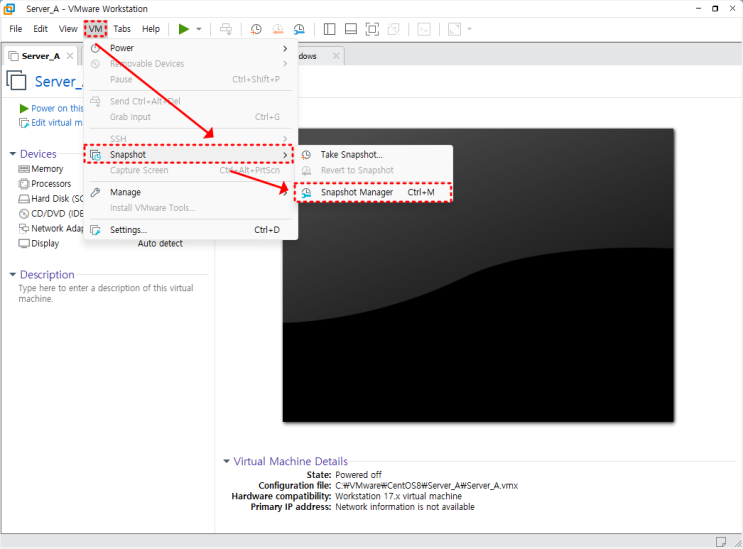Click the CD/DVD disc icon

[24, 214]
